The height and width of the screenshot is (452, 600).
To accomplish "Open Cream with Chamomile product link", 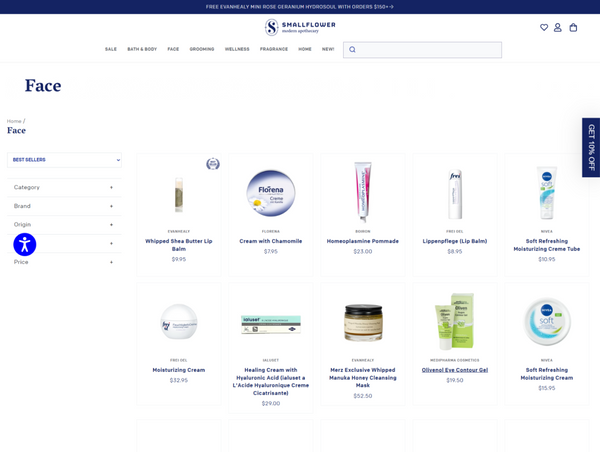I will [271, 241].
